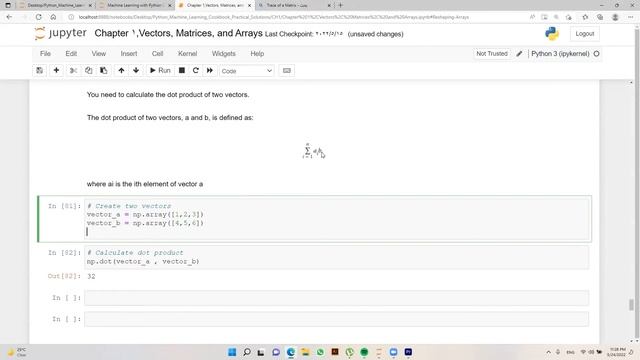
Task: Open the command palette keyboard icon
Action: [287, 71]
